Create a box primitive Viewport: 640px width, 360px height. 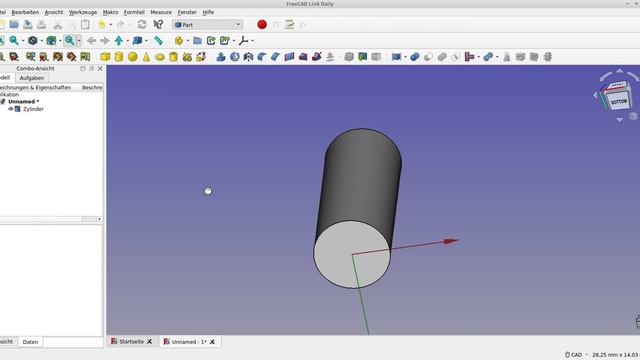tap(105, 57)
